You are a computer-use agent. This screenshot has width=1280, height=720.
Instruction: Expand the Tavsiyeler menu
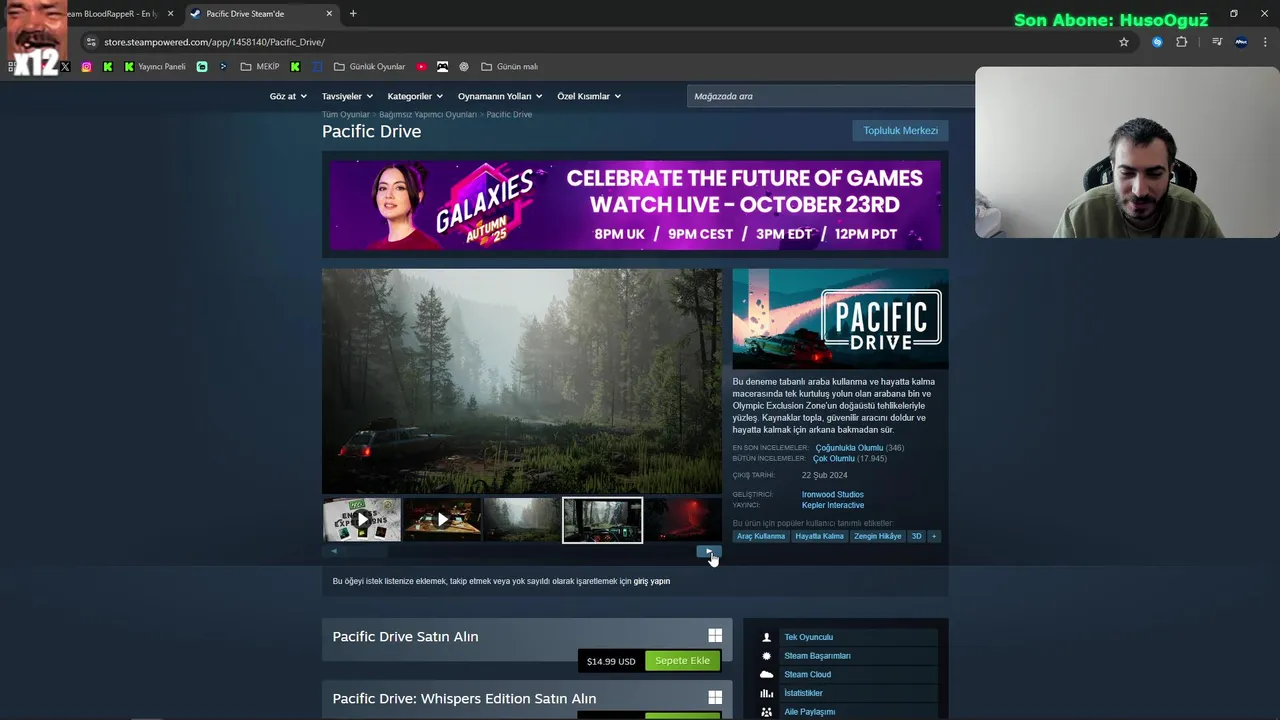click(347, 96)
